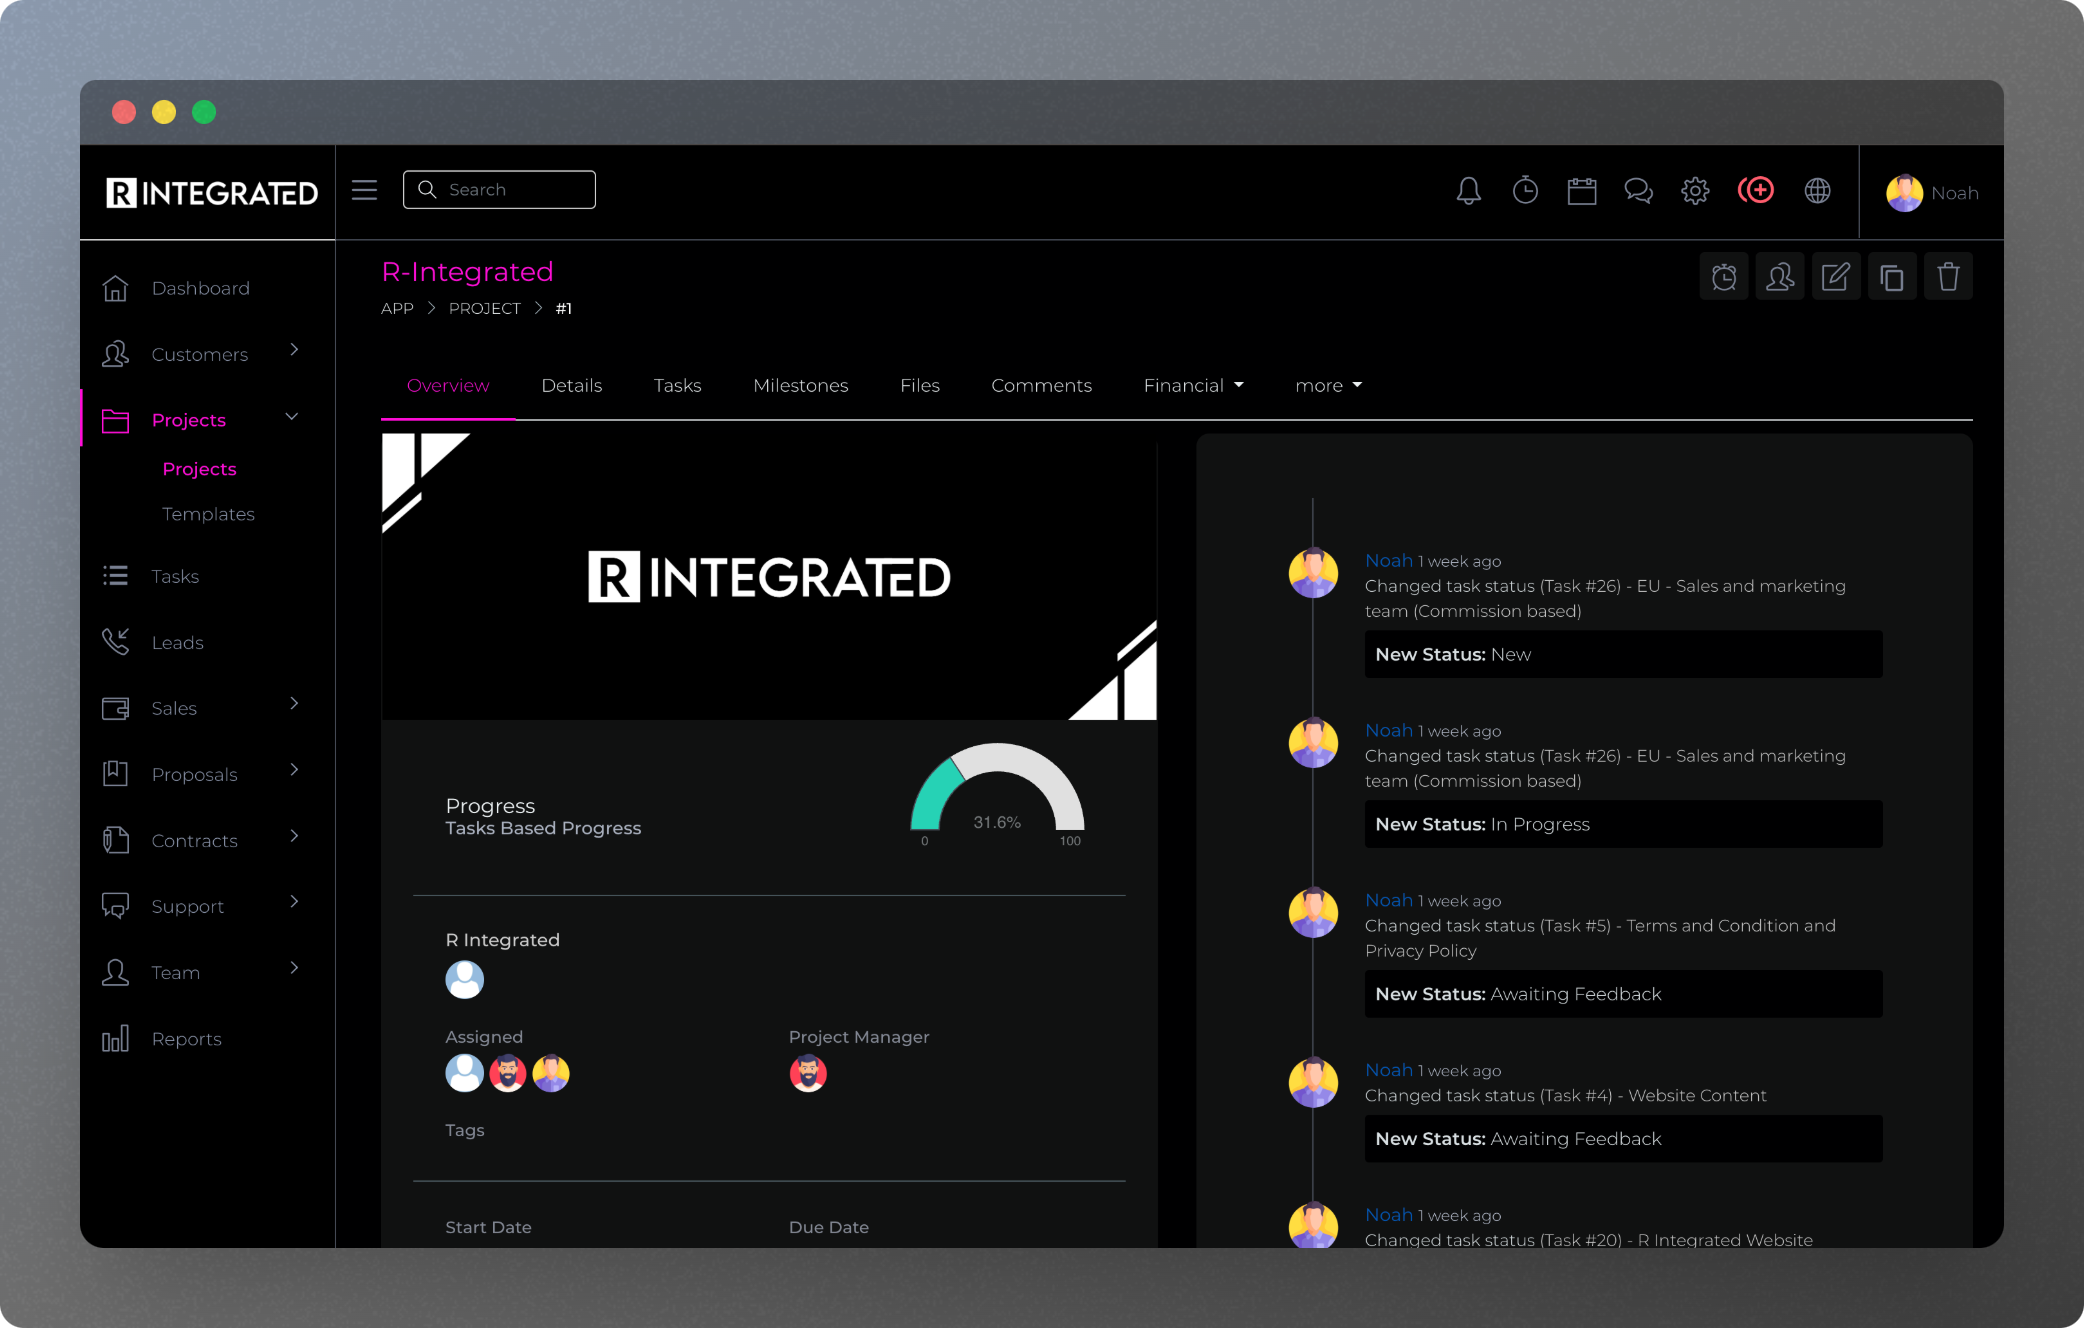Click the Search input field
This screenshot has width=2084, height=1328.
click(499, 189)
